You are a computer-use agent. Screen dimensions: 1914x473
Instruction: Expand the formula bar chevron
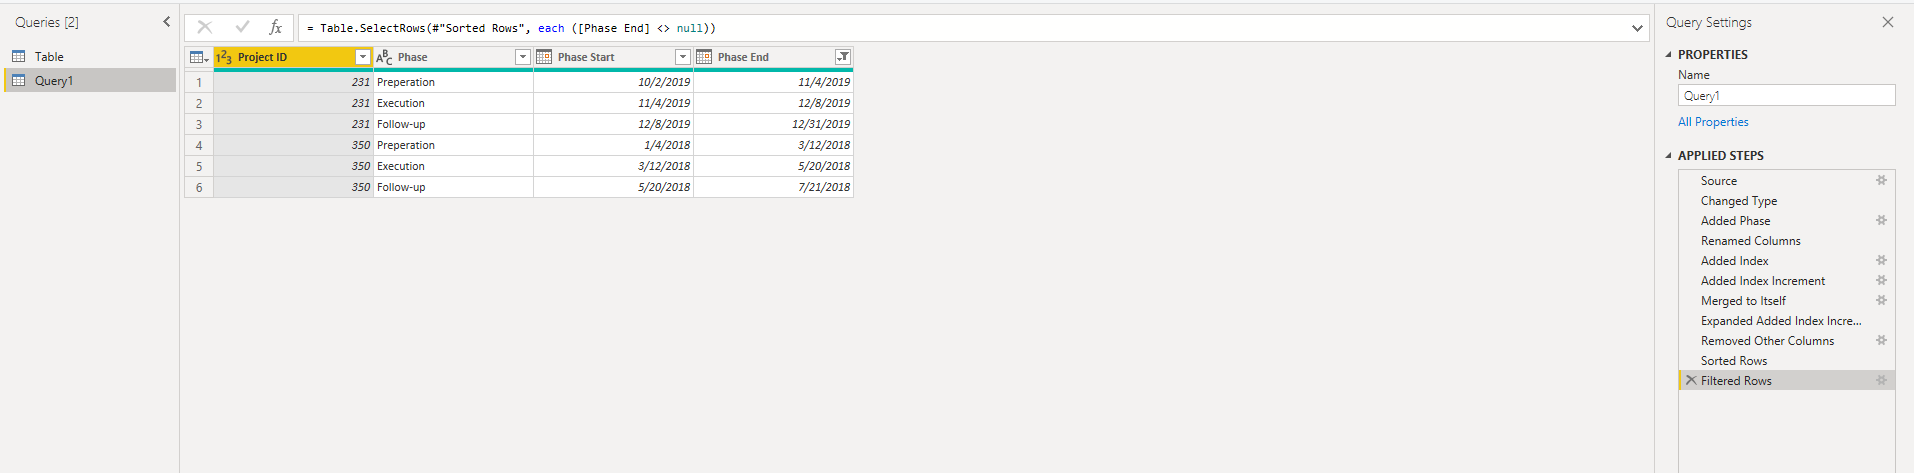pyautogui.click(x=1637, y=28)
